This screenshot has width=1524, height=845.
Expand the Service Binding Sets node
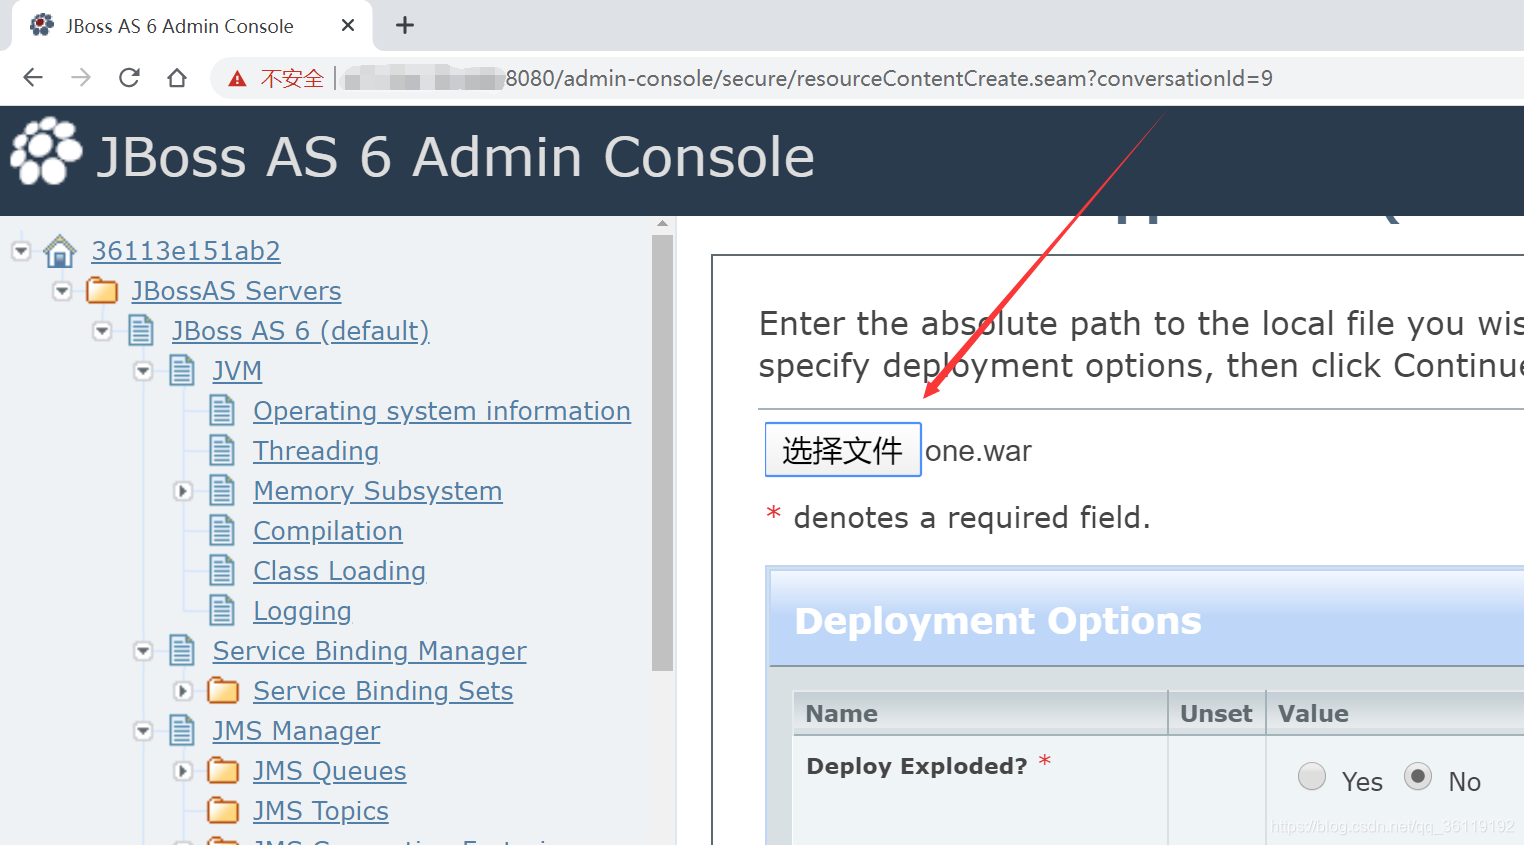[x=183, y=691]
